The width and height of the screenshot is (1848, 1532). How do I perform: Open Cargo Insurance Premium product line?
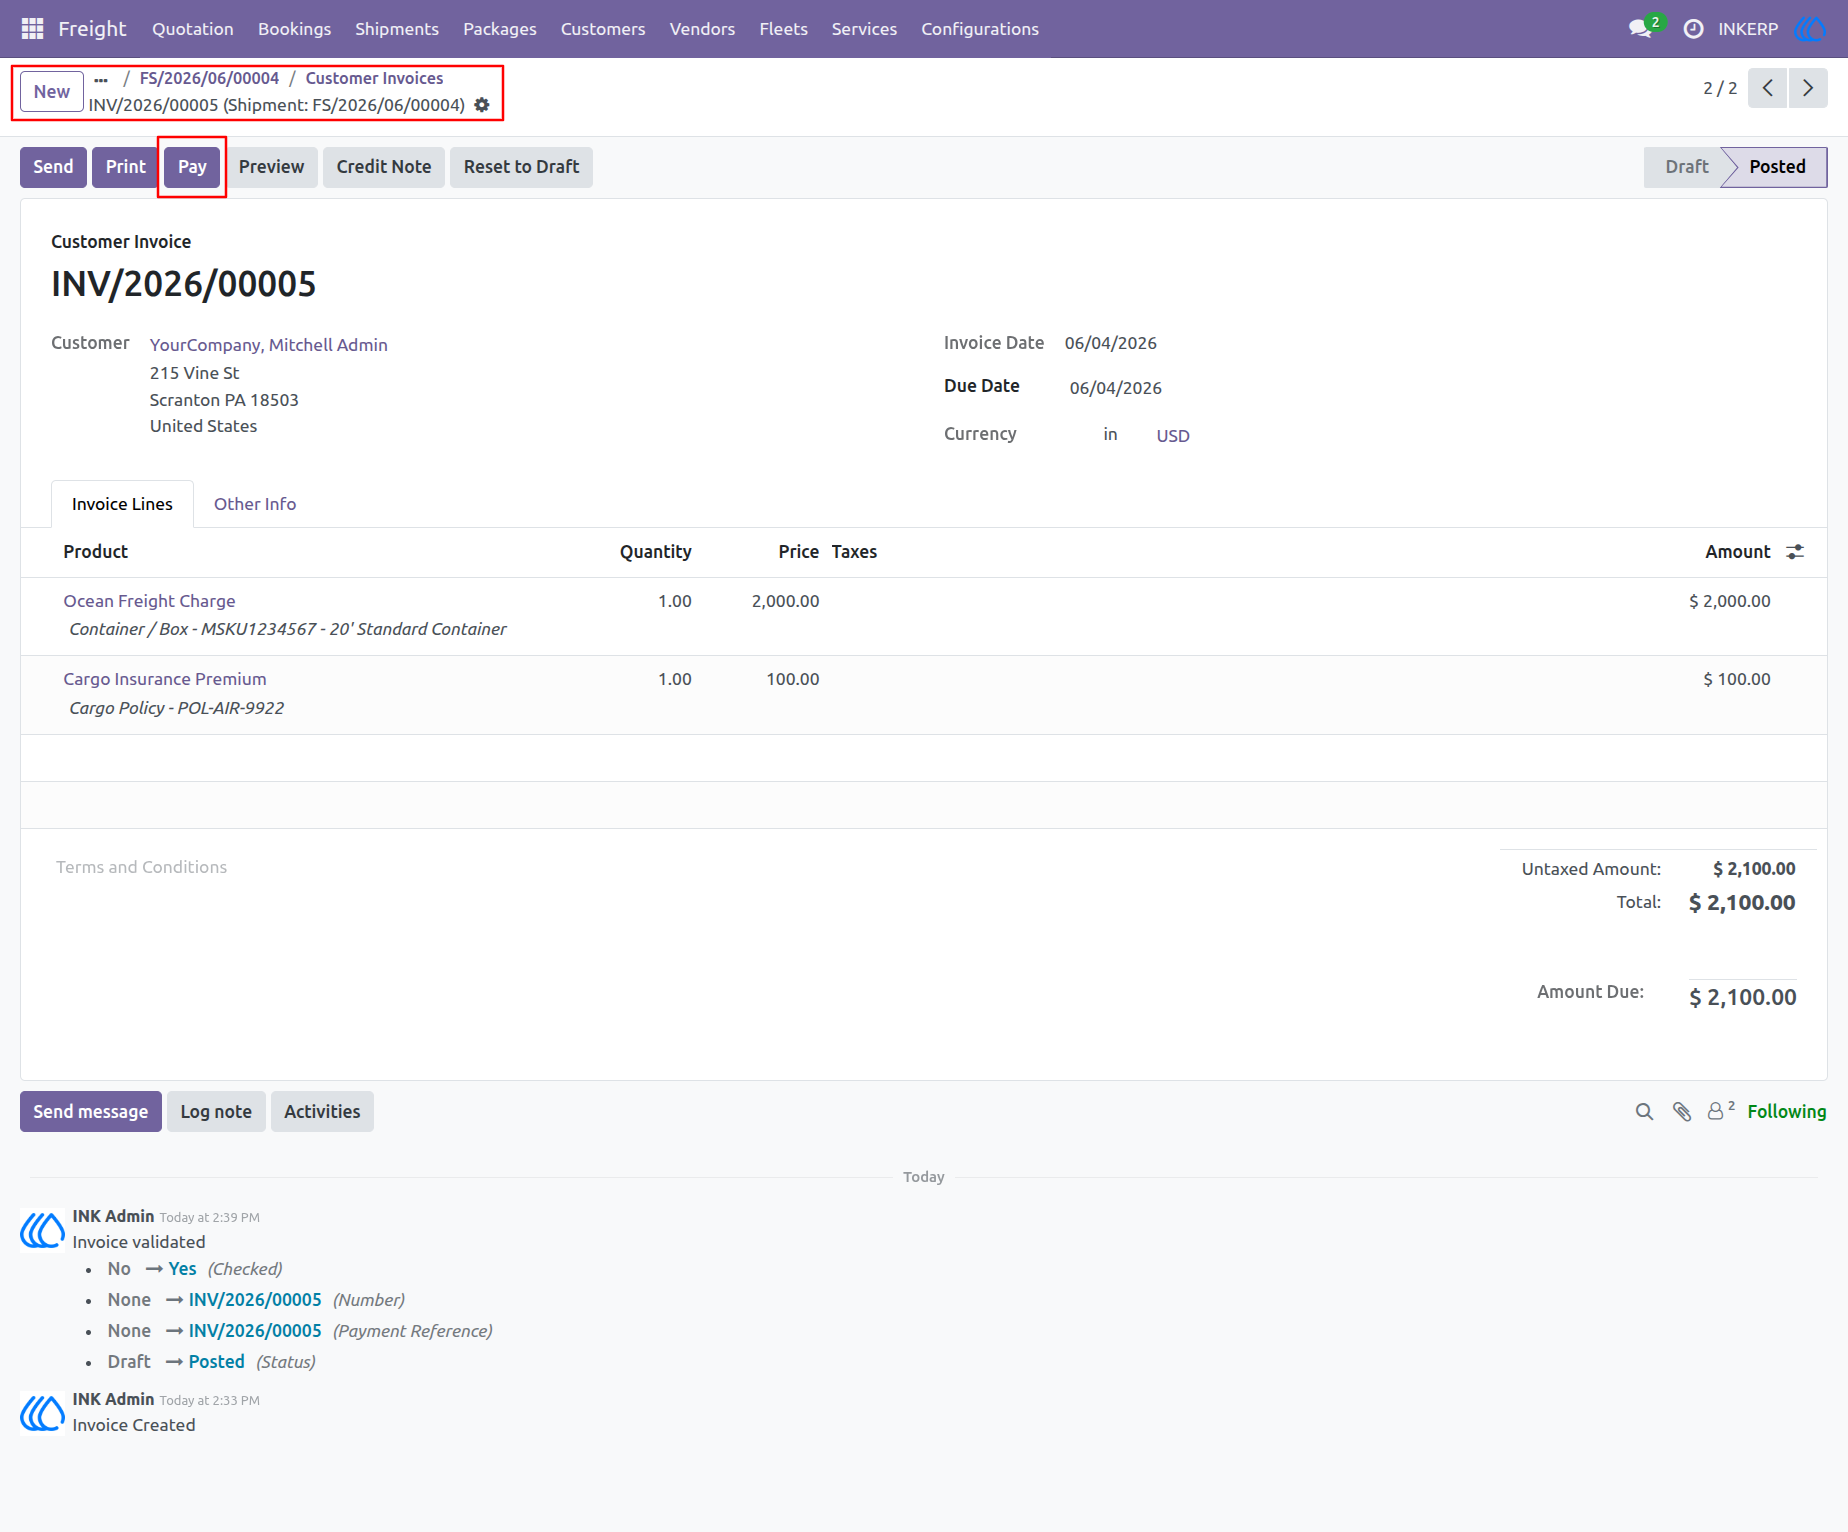tap(165, 679)
